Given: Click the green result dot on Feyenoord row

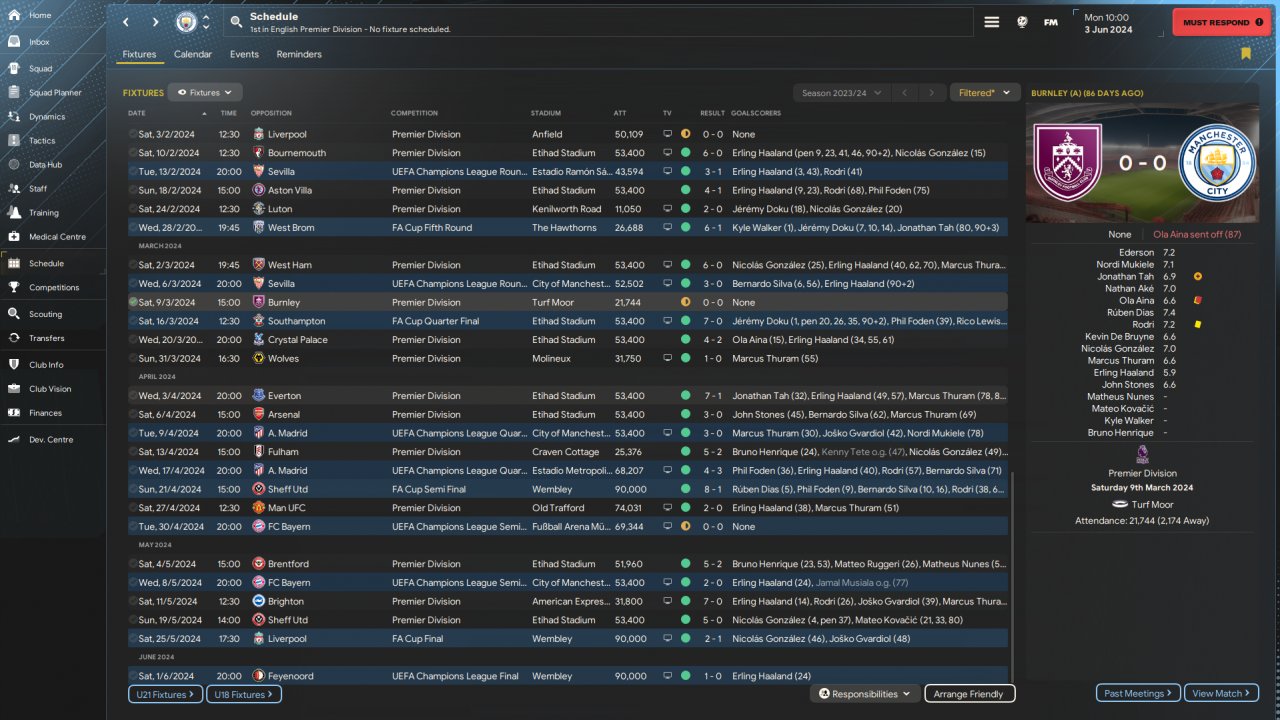Looking at the screenshot, I should 685,676.
